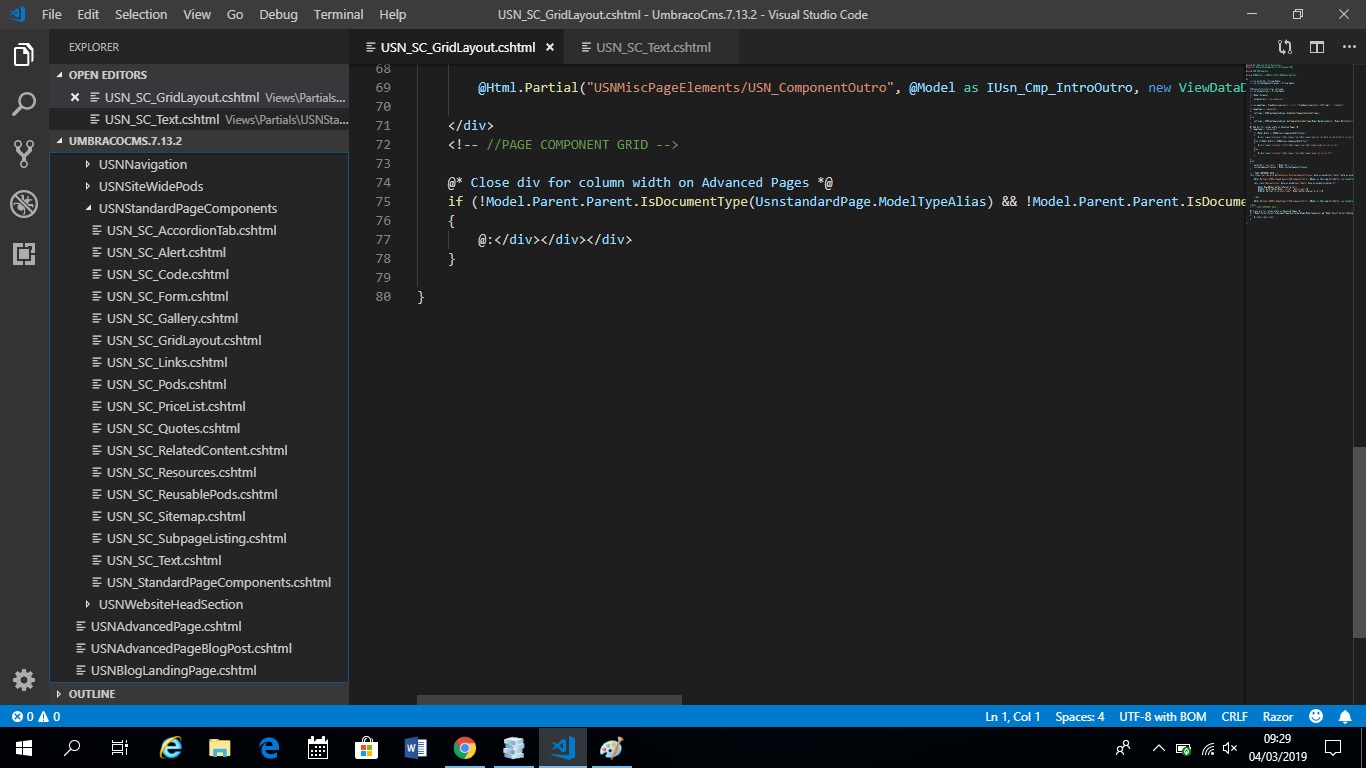
Task: Open USN_SC_Sitemap.cshtml file
Action: coord(176,516)
